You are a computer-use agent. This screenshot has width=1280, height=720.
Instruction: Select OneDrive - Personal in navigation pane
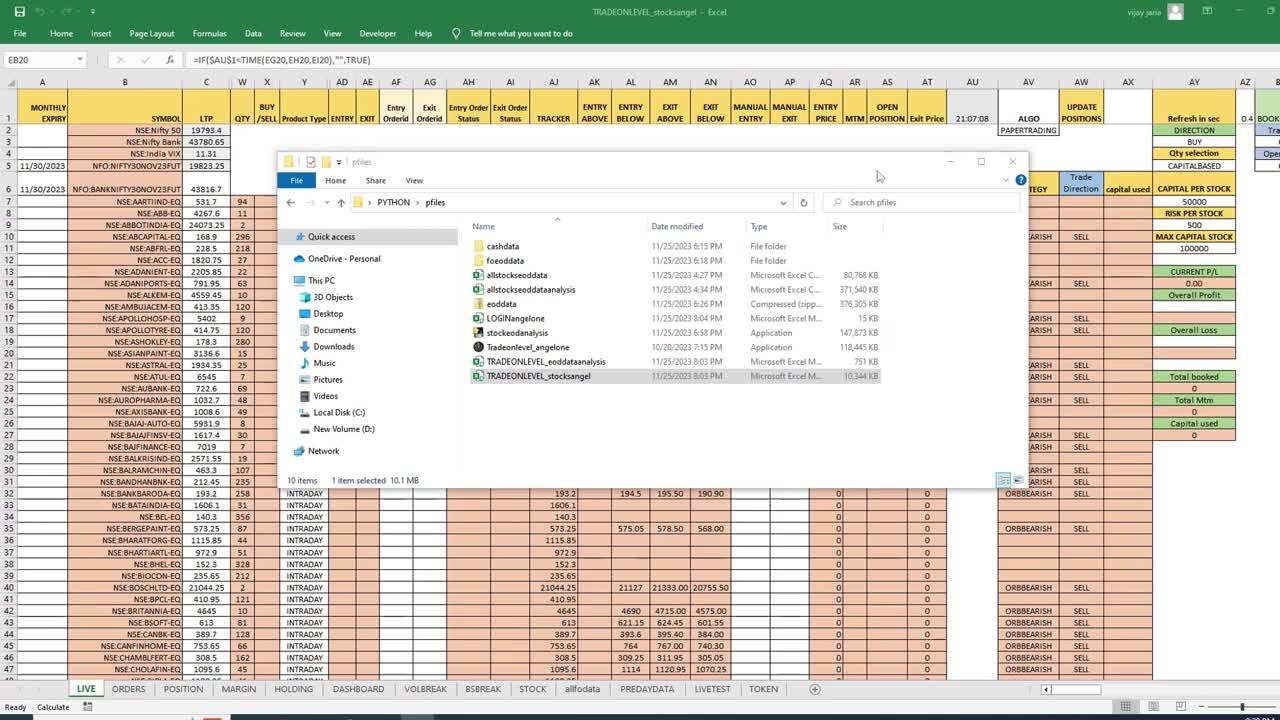pos(343,259)
